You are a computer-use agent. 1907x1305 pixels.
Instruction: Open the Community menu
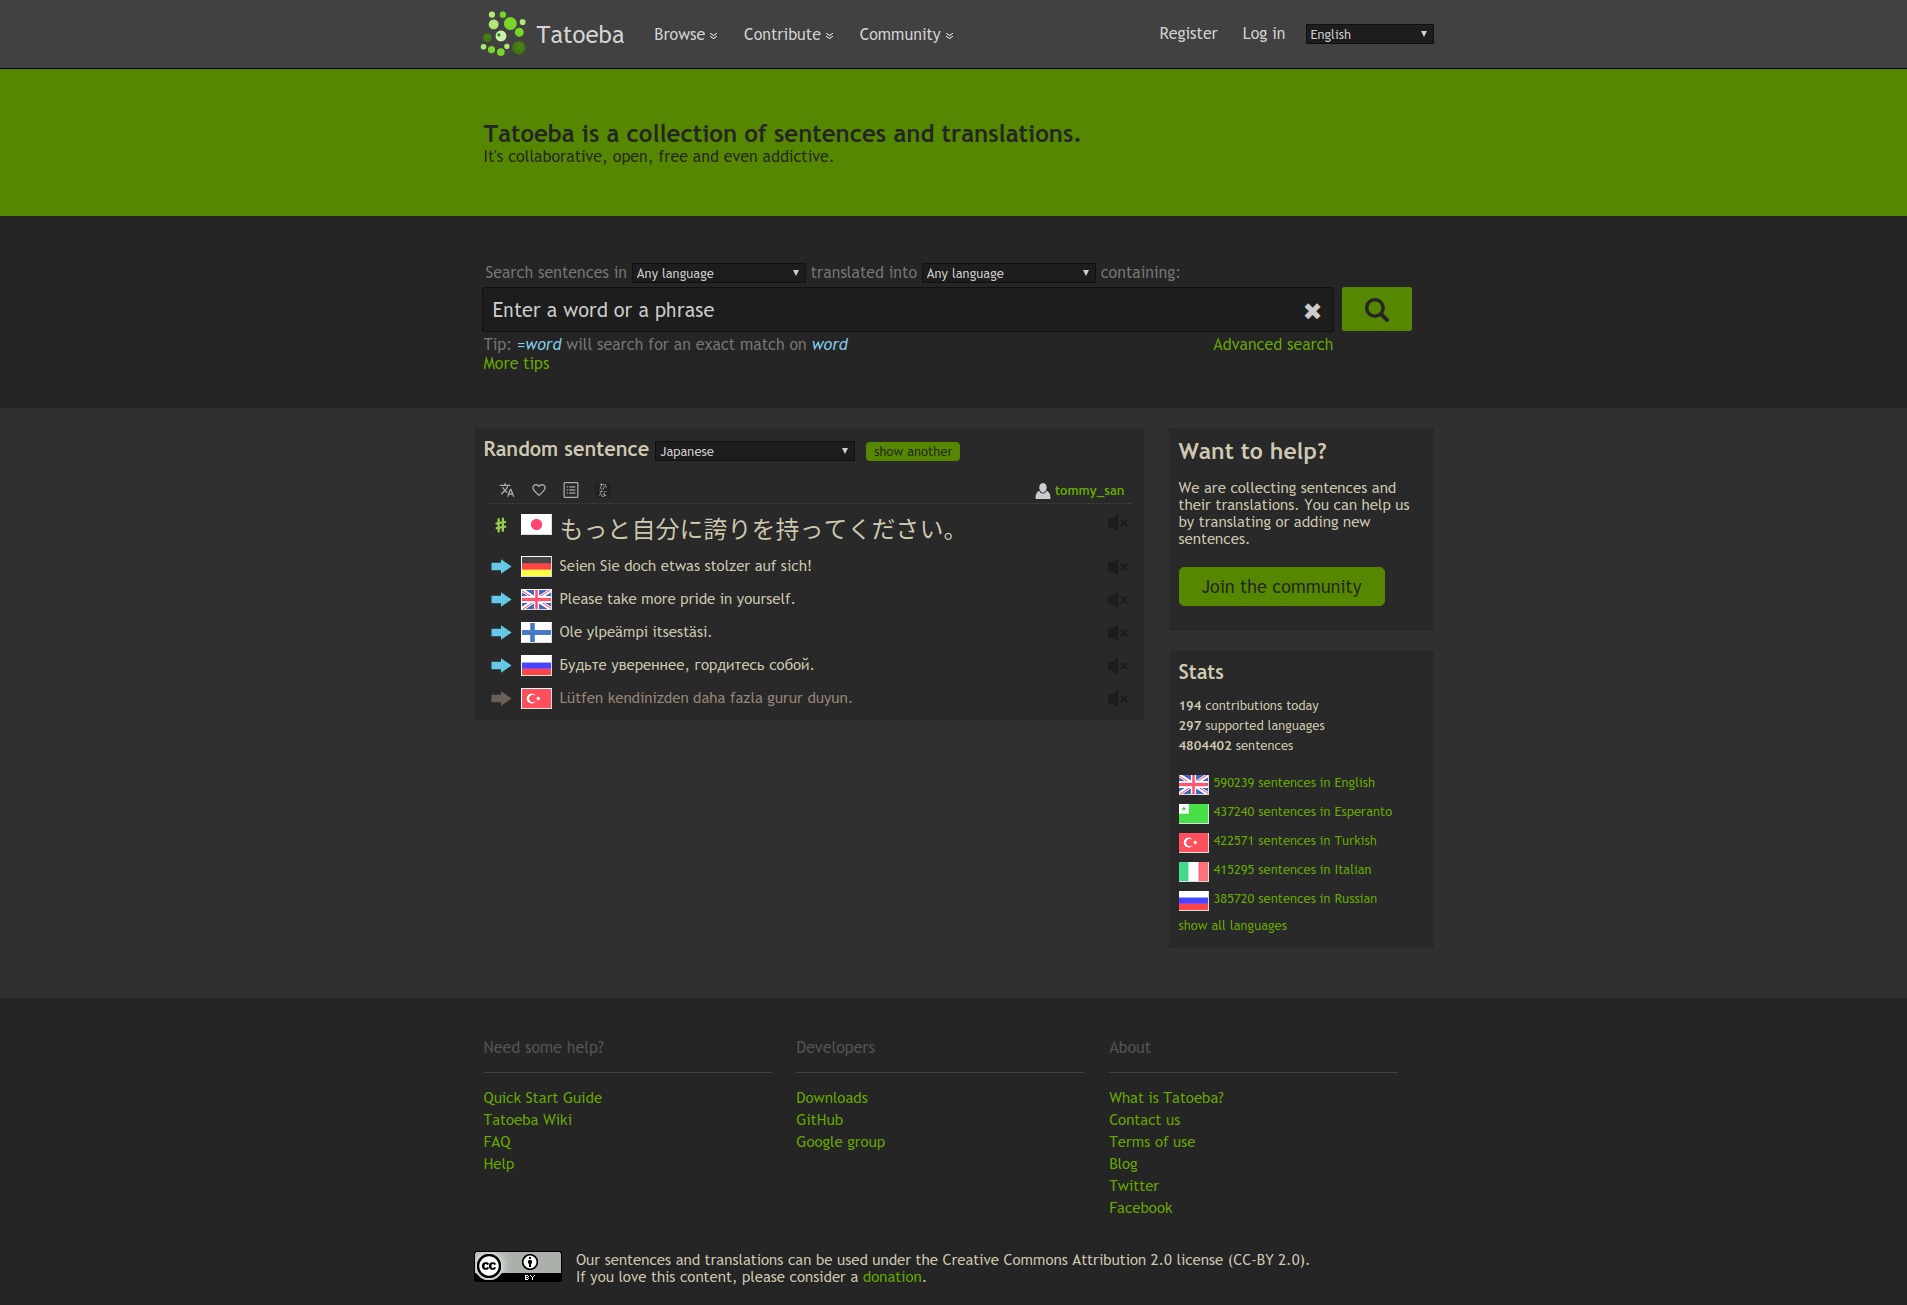click(x=906, y=34)
